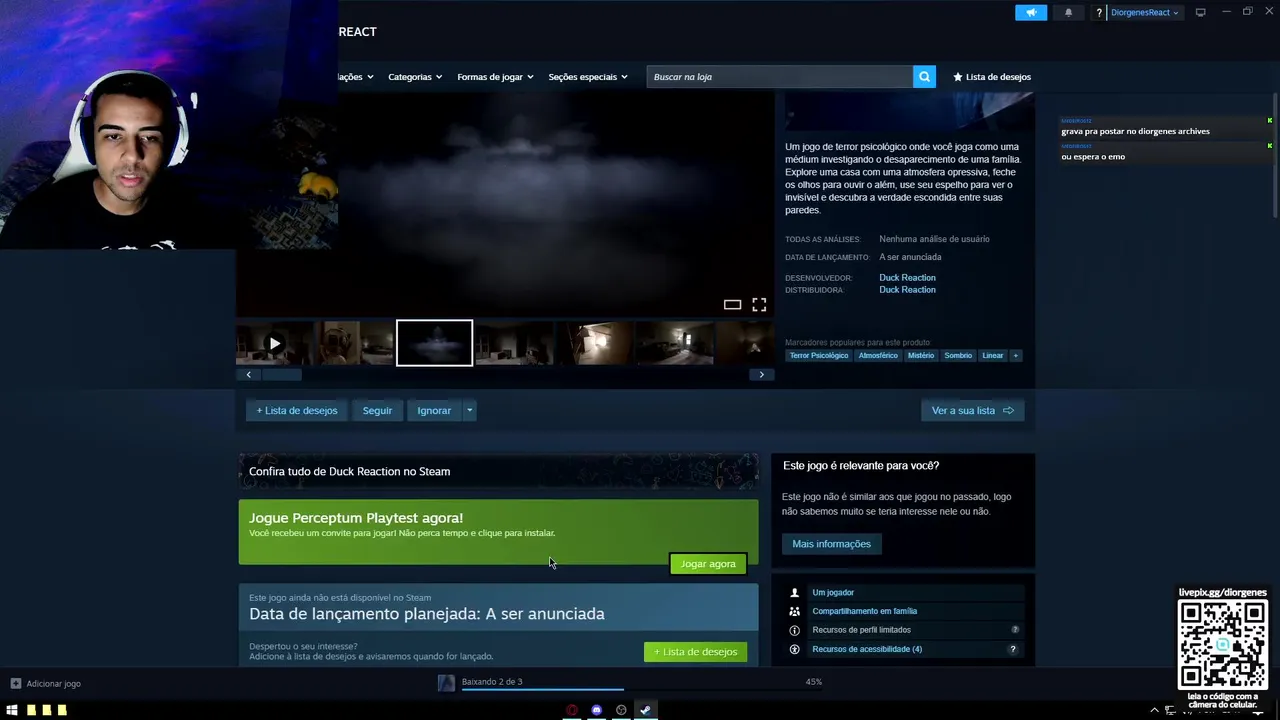This screenshot has height=720, width=1280.
Task: Open the notifications bell
Action: [x=1068, y=12]
